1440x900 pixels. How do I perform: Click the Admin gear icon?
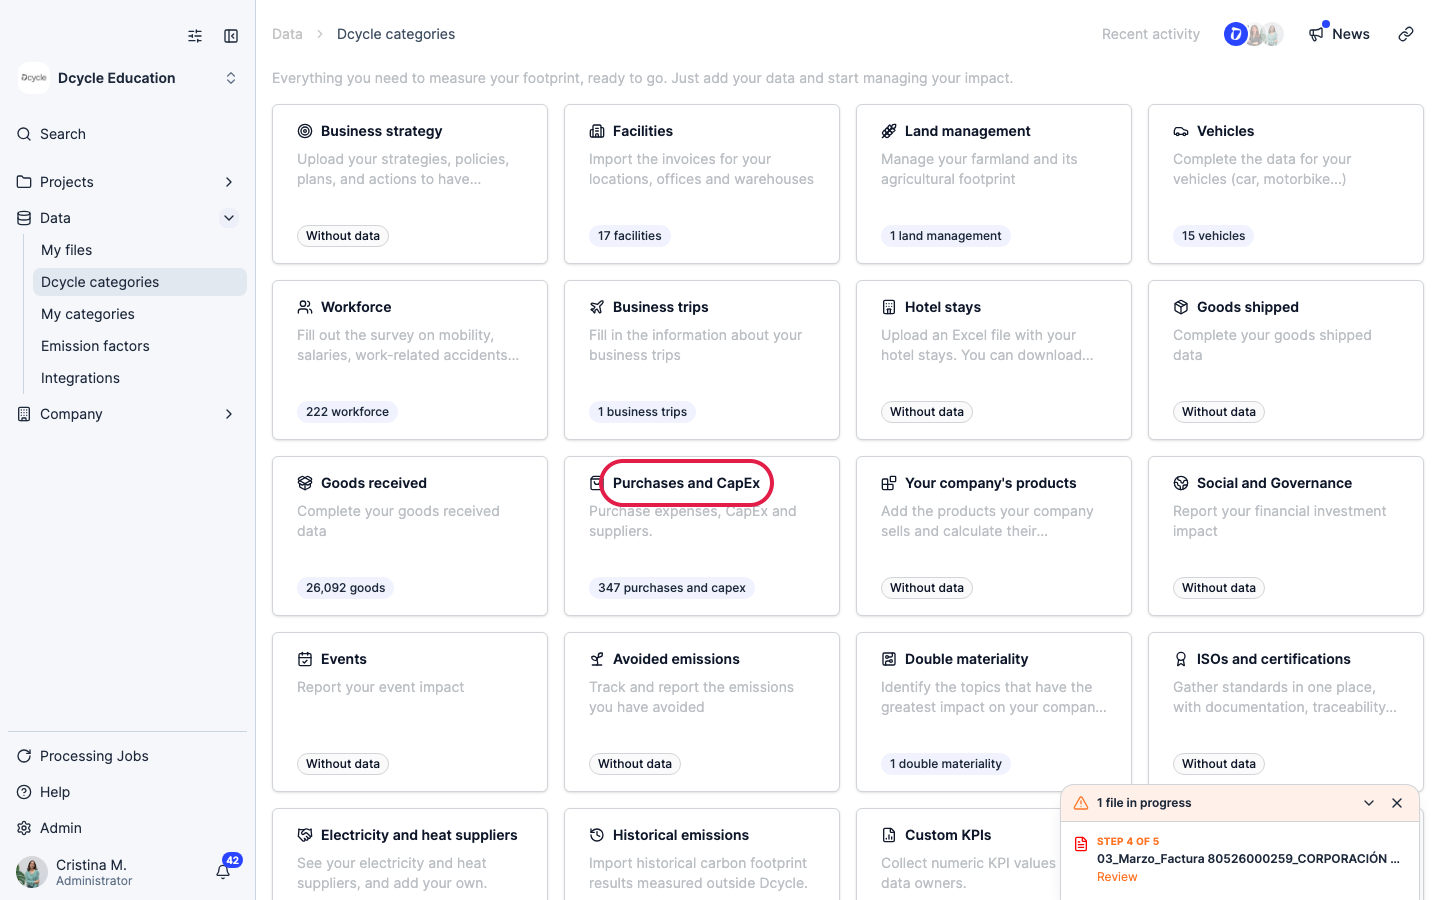tap(24, 828)
